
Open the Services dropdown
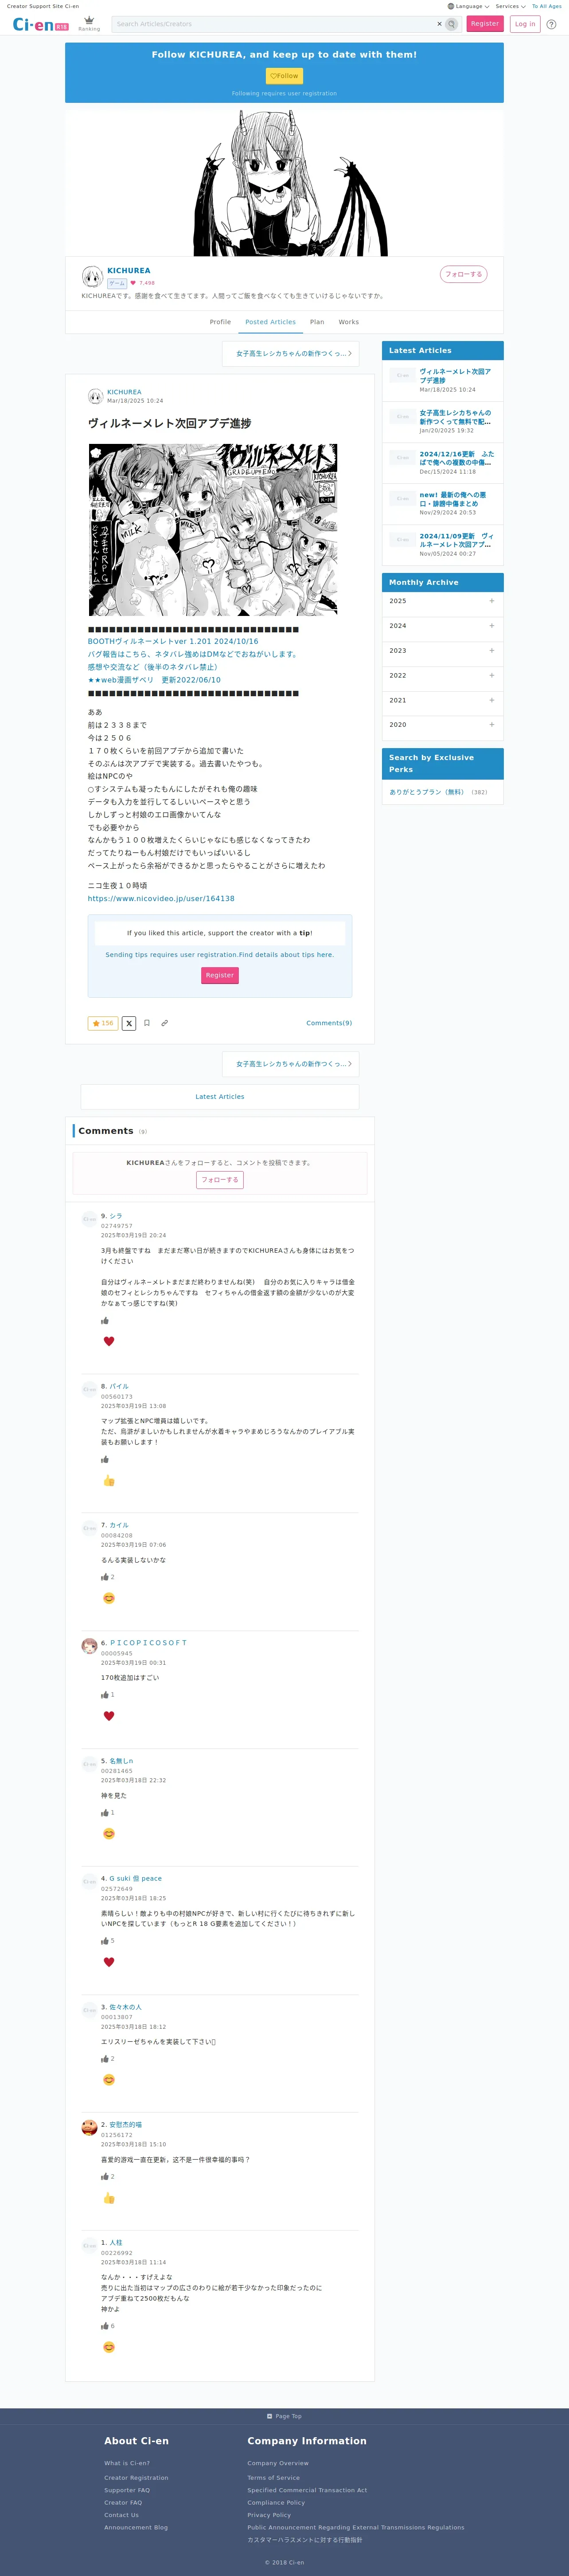pyautogui.click(x=510, y=6)
